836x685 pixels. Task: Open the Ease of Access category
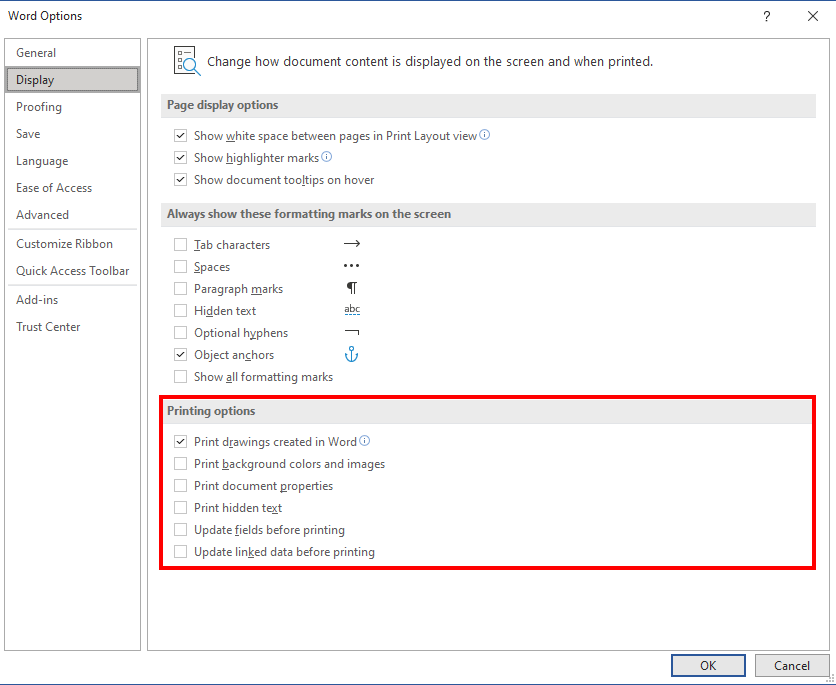pos(73,188)
